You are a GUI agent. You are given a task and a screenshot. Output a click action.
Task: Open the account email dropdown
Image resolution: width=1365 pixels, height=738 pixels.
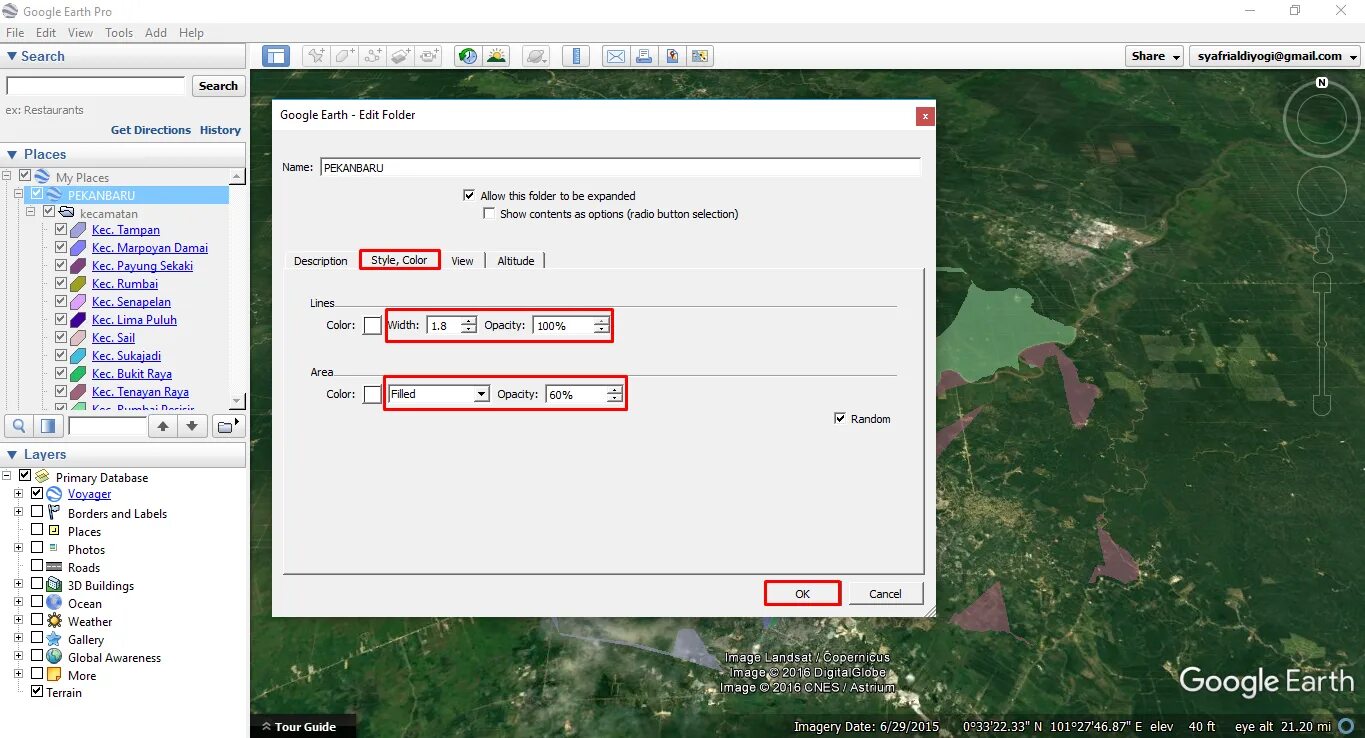(x=1275, y=56)
